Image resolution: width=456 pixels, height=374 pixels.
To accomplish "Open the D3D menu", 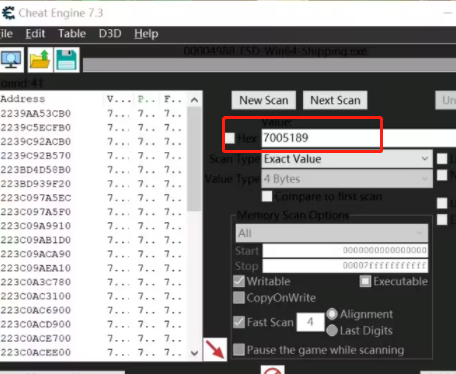I will (110, 34).
